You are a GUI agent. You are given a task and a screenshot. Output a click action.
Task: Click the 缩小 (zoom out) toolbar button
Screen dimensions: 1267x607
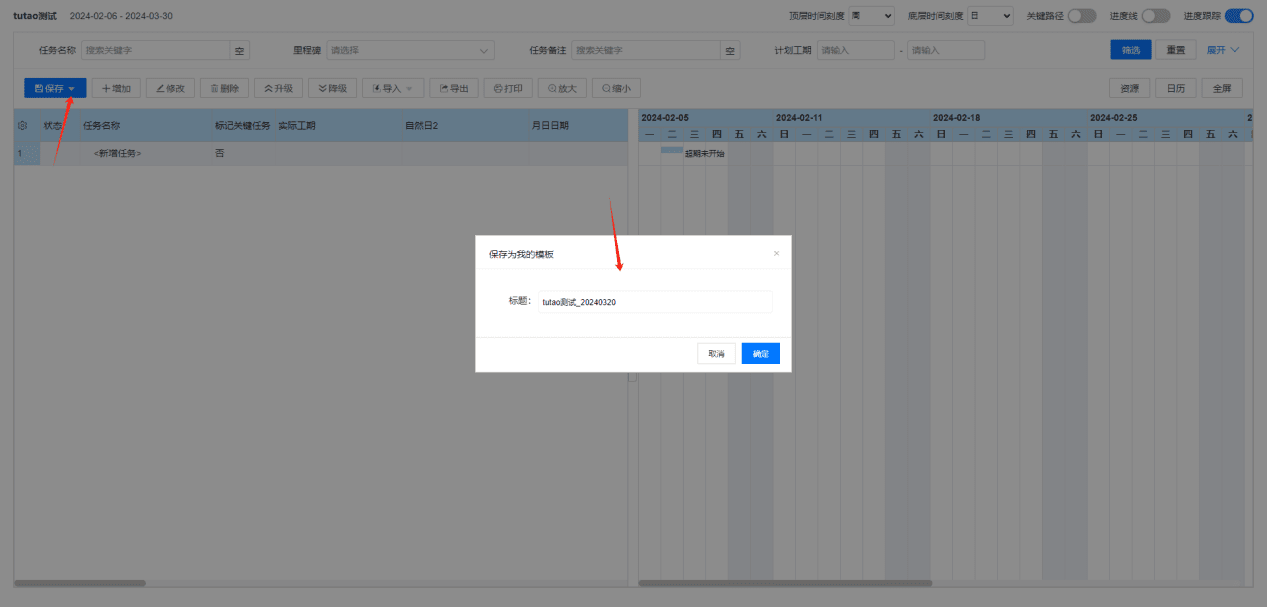pyautogui.click(x=616, y=88)
